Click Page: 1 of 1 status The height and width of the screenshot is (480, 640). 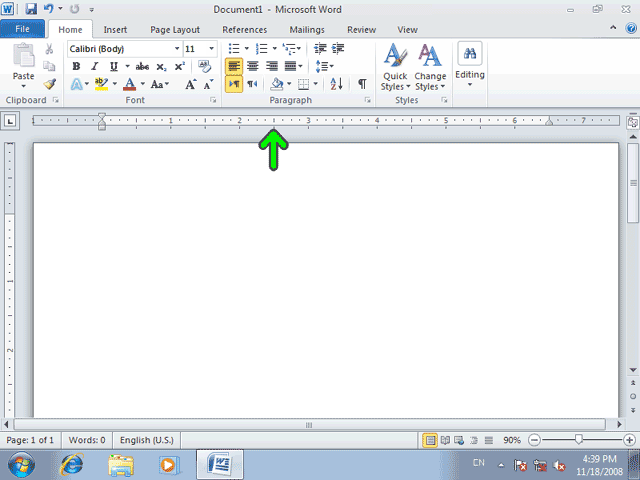coord(30,440)
